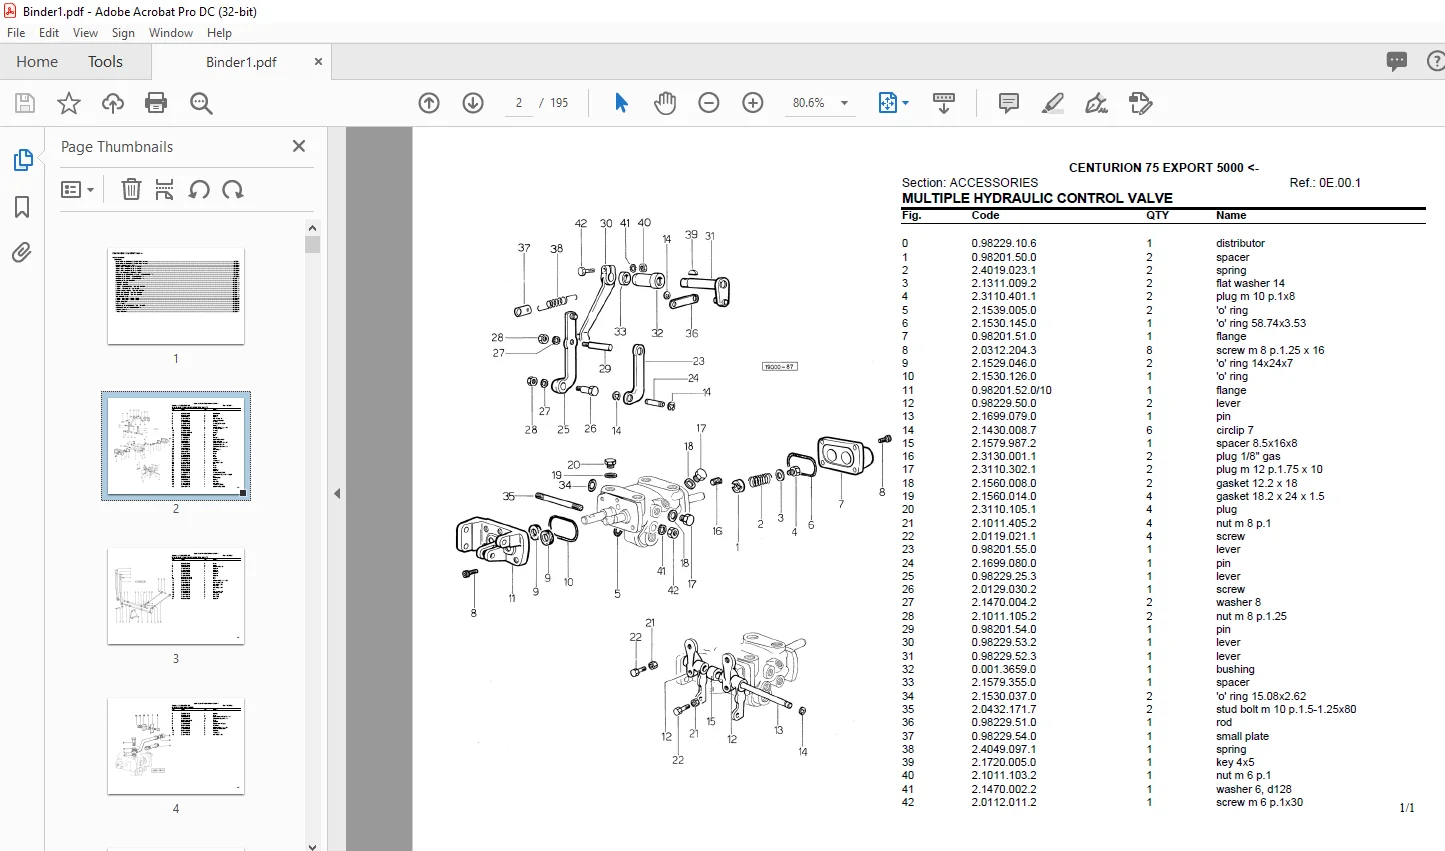Choose the Selection arrow tool
This screenshot has height=851, width=1445.
(x=621, y=103)
